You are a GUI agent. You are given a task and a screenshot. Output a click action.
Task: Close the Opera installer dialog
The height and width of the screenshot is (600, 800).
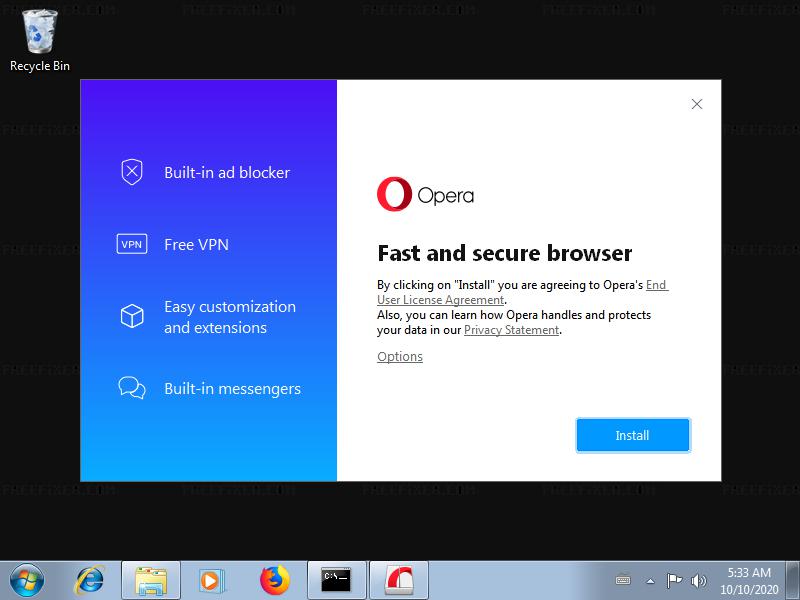click(x=697, y=104)
